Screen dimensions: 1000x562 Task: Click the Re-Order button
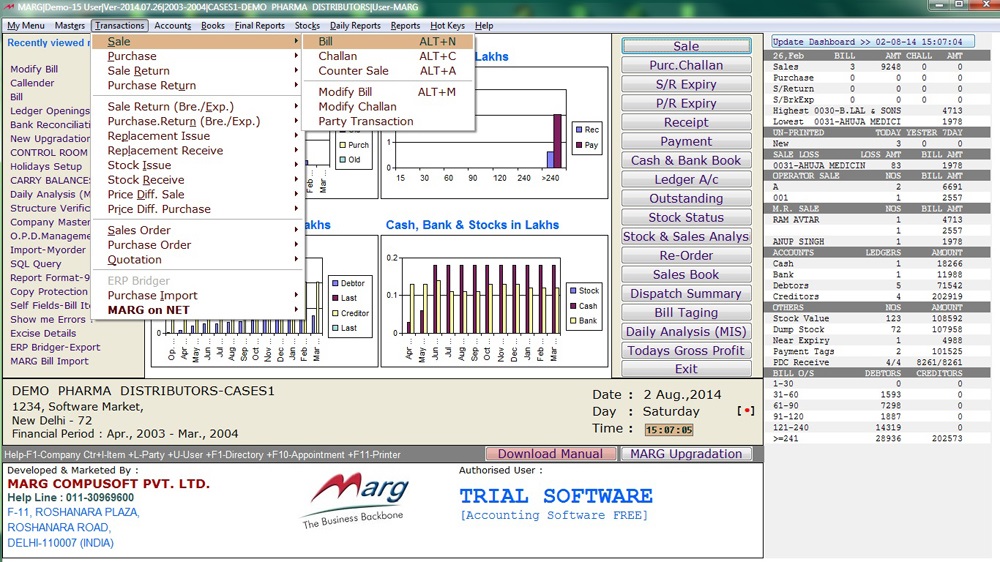[686, 256]
